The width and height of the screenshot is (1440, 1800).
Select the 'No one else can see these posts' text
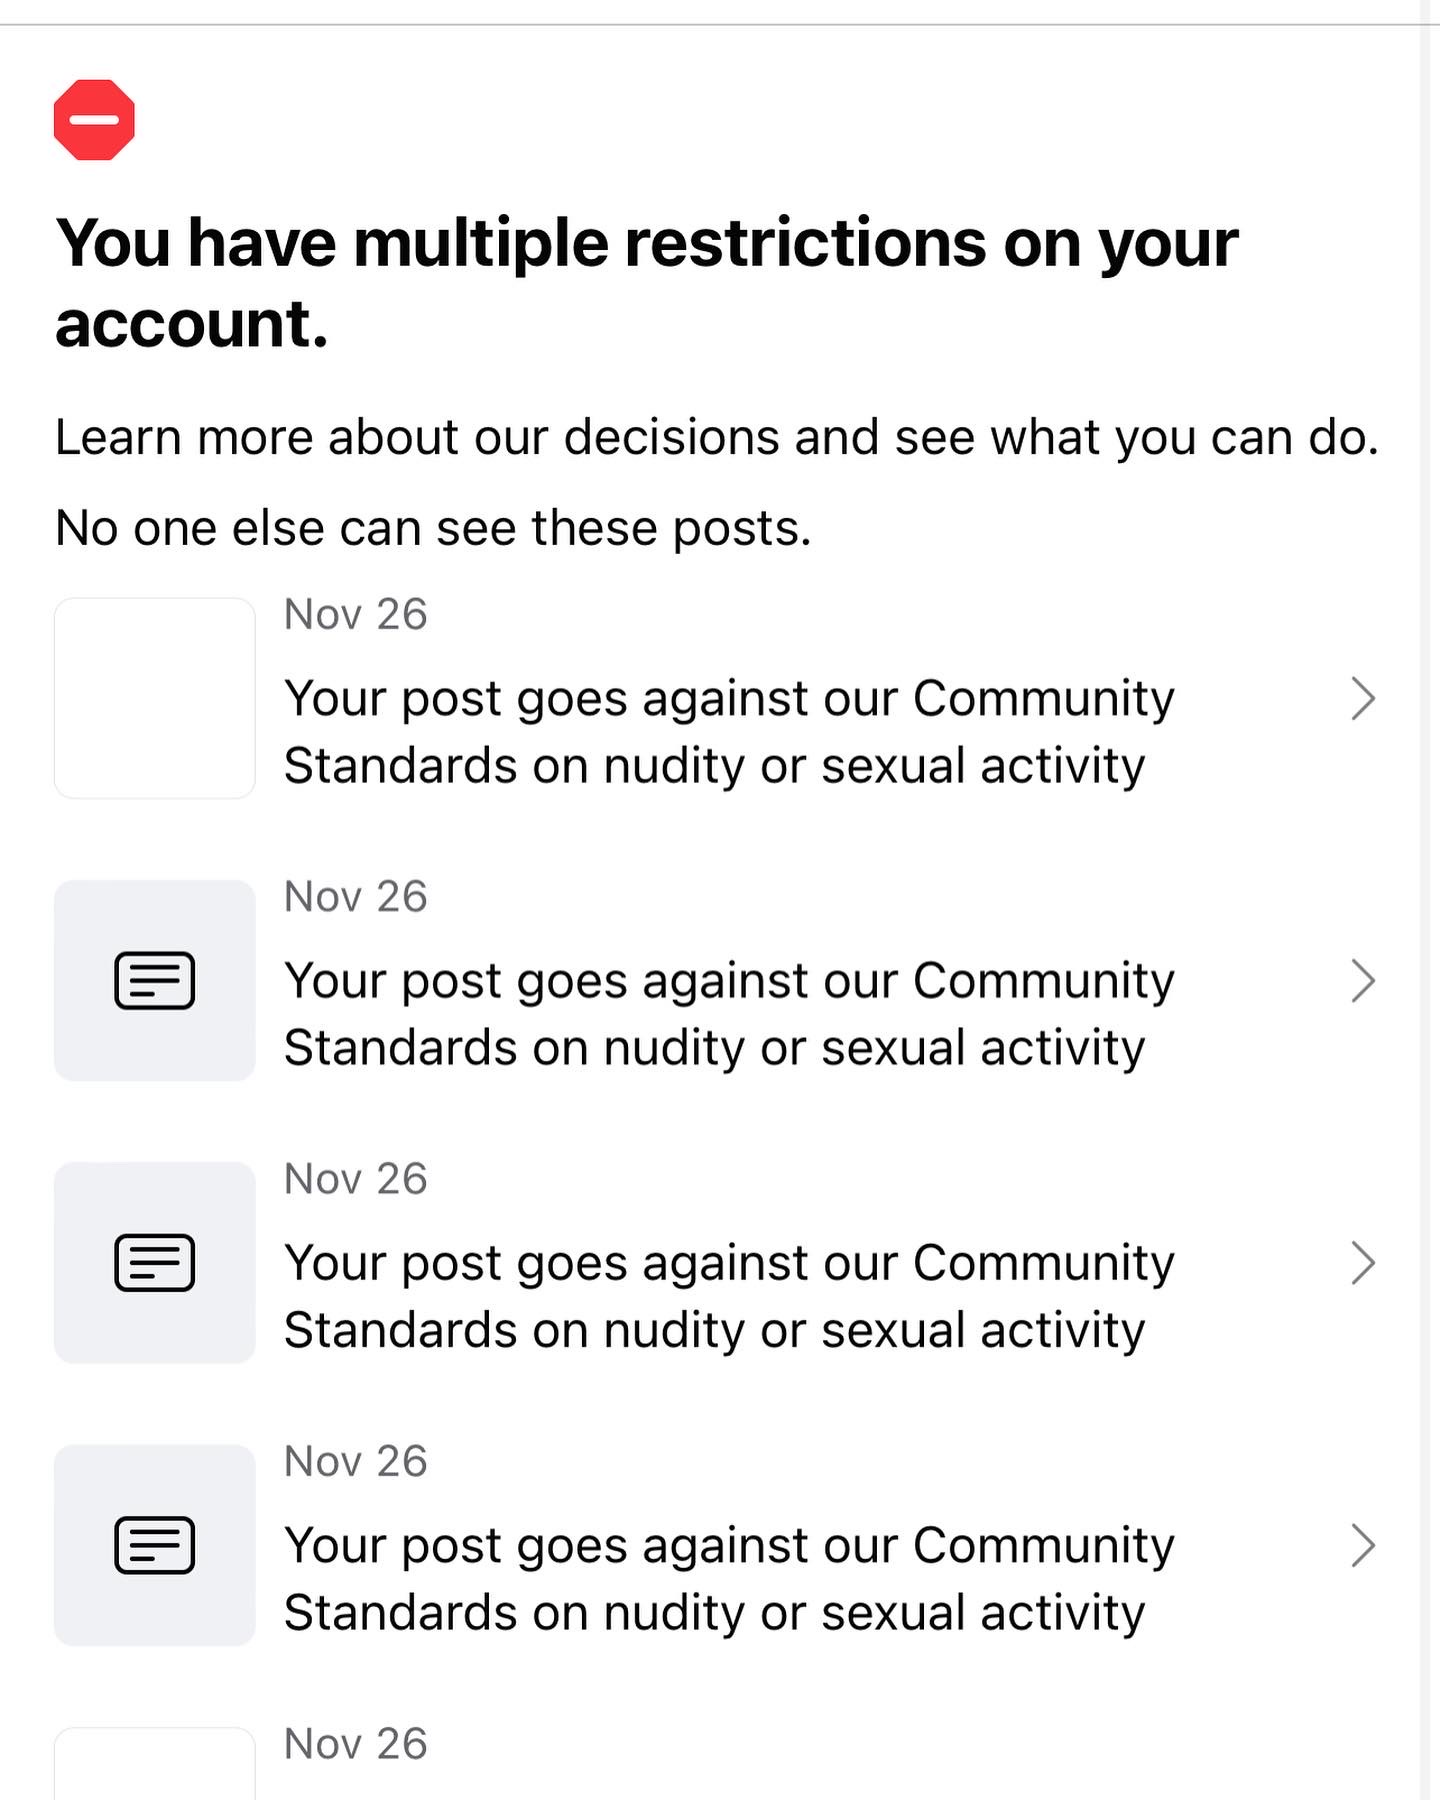432,527
